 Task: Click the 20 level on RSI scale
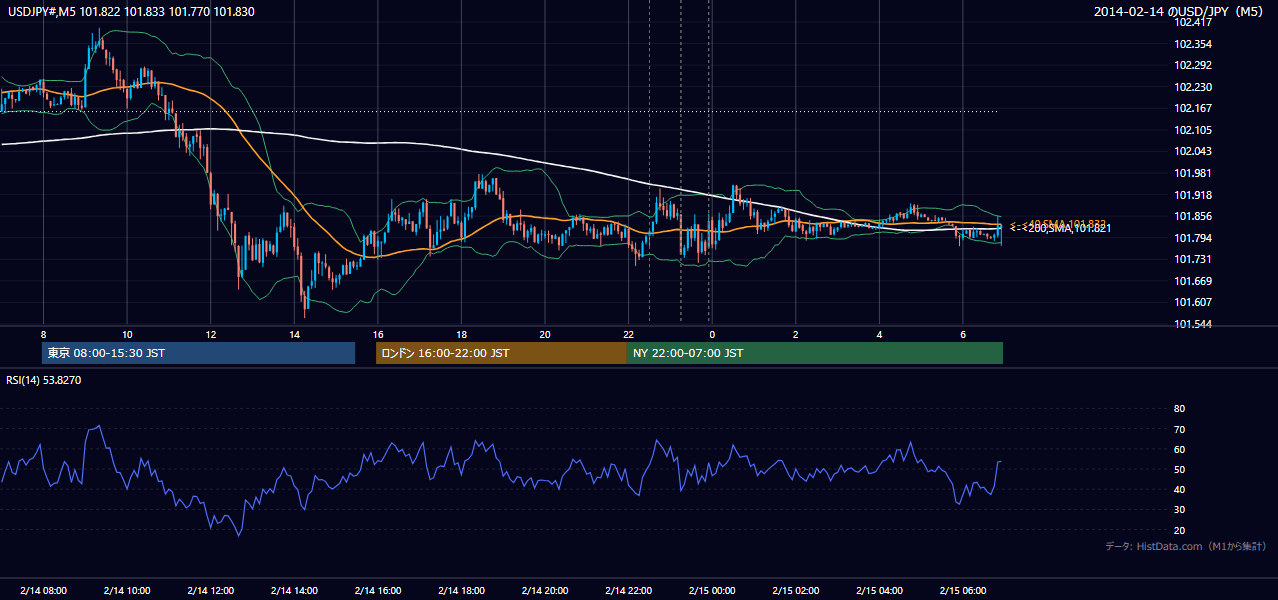(x=1179, y=530)
